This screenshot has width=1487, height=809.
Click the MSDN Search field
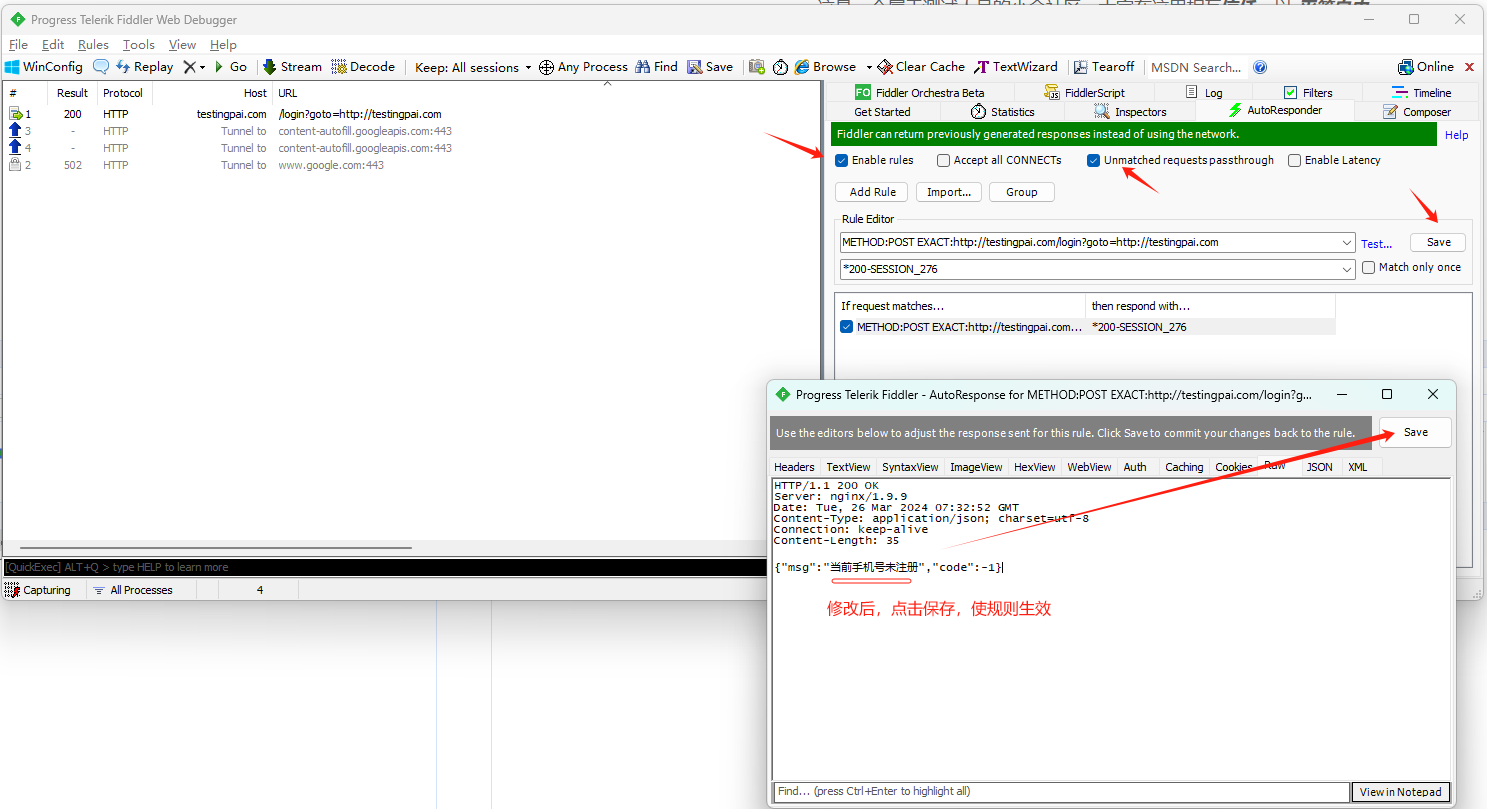pos(1196,67)
